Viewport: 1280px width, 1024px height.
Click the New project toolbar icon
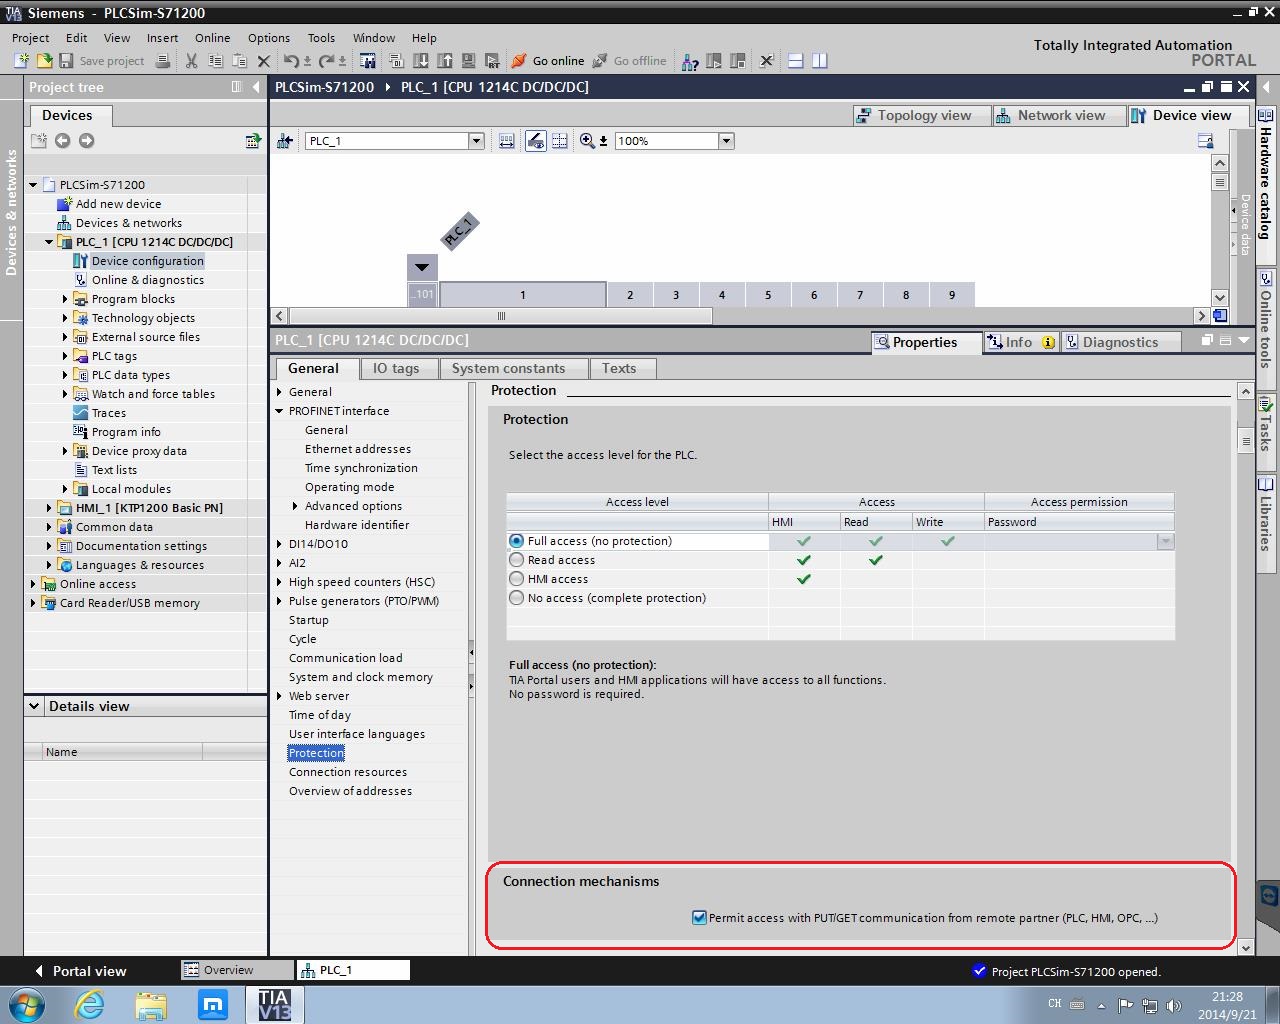coord(20,61)
